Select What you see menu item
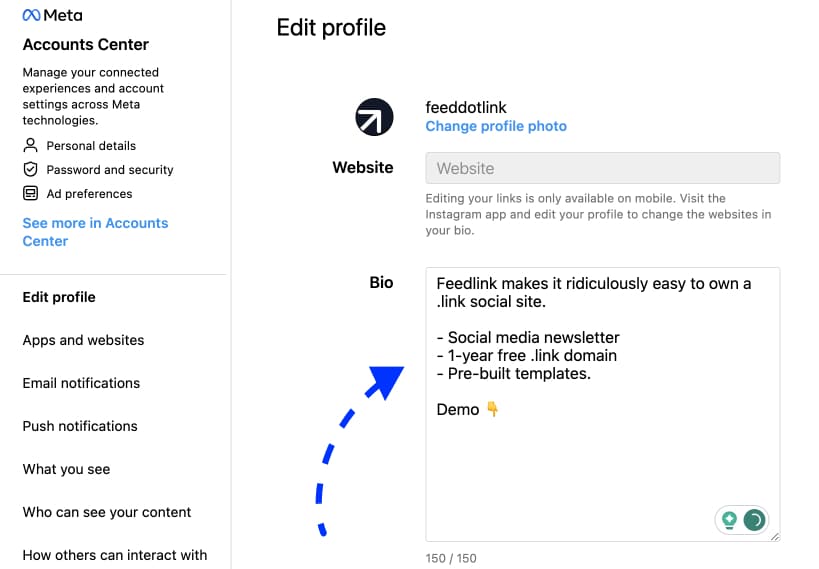 [x=66, y=469]
